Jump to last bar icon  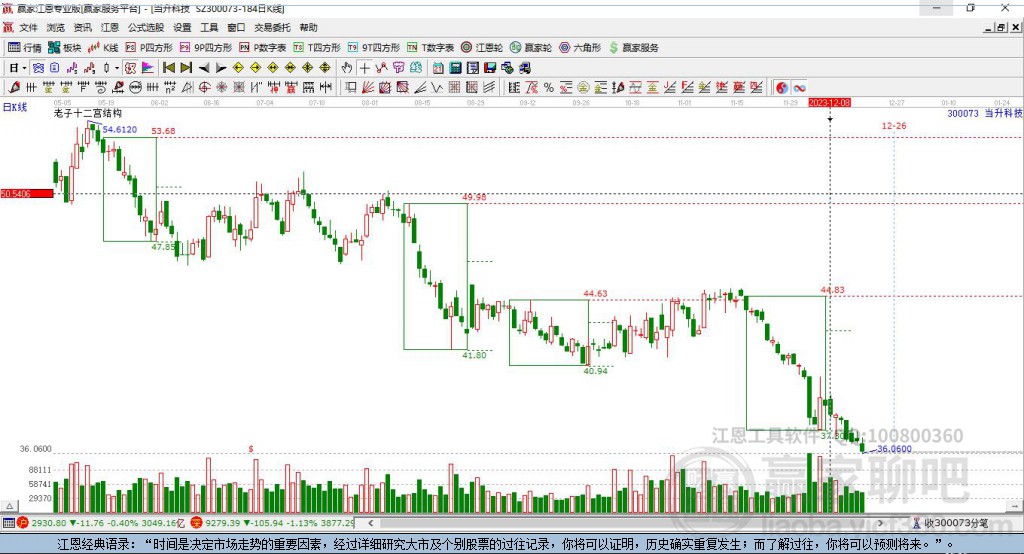[186, 68]
